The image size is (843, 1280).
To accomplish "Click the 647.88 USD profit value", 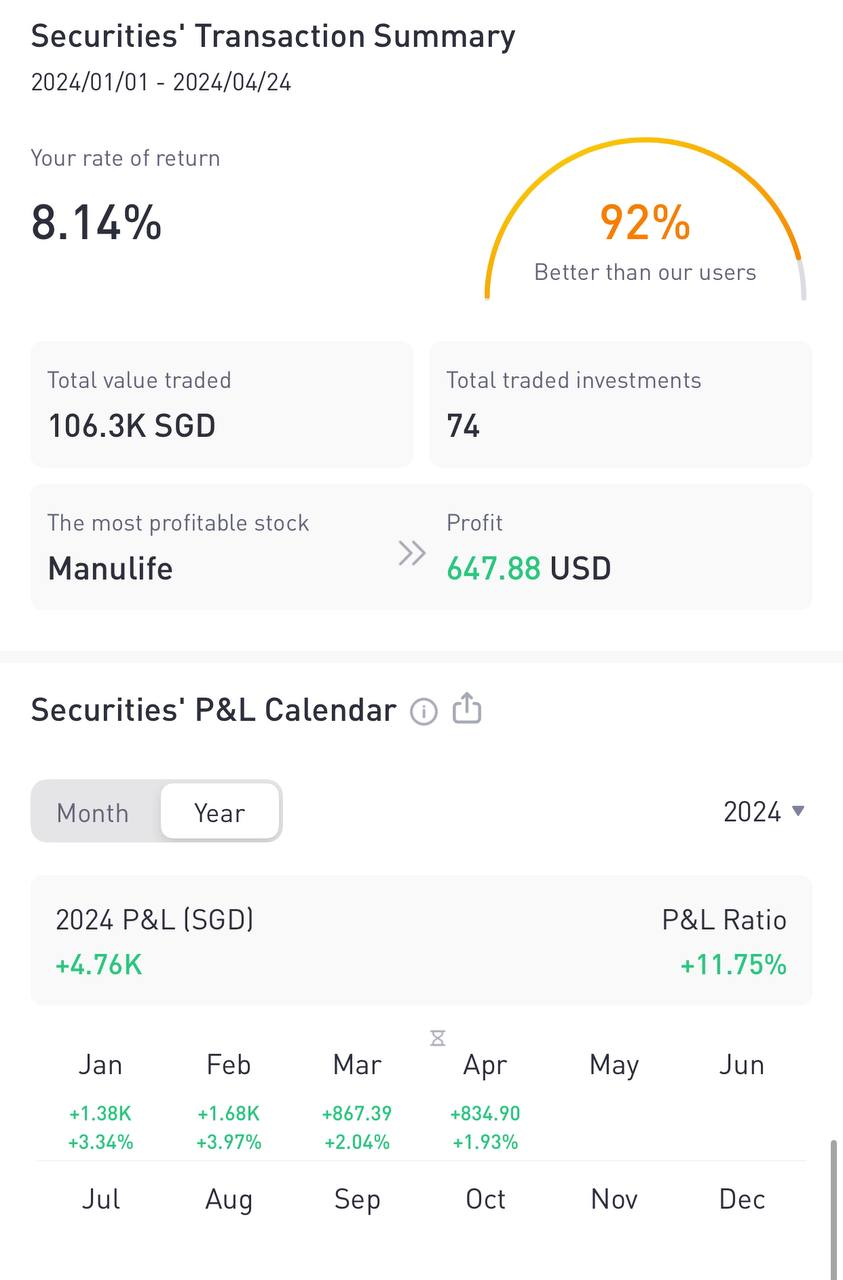I will pos(528,569).
